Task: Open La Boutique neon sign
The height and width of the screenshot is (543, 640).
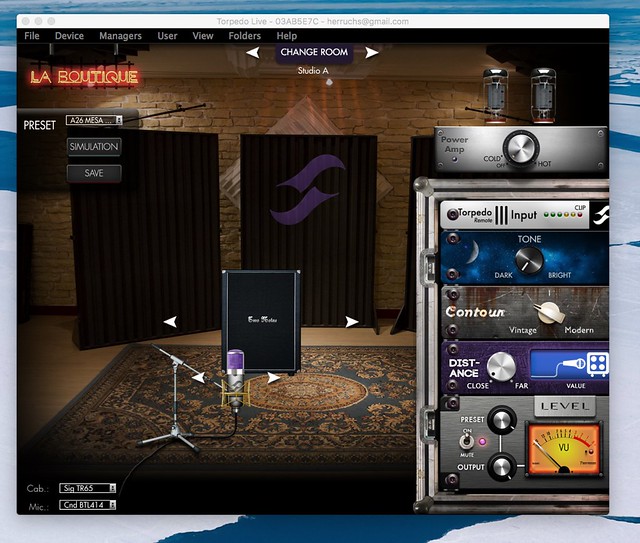Action: coord(84,77)
